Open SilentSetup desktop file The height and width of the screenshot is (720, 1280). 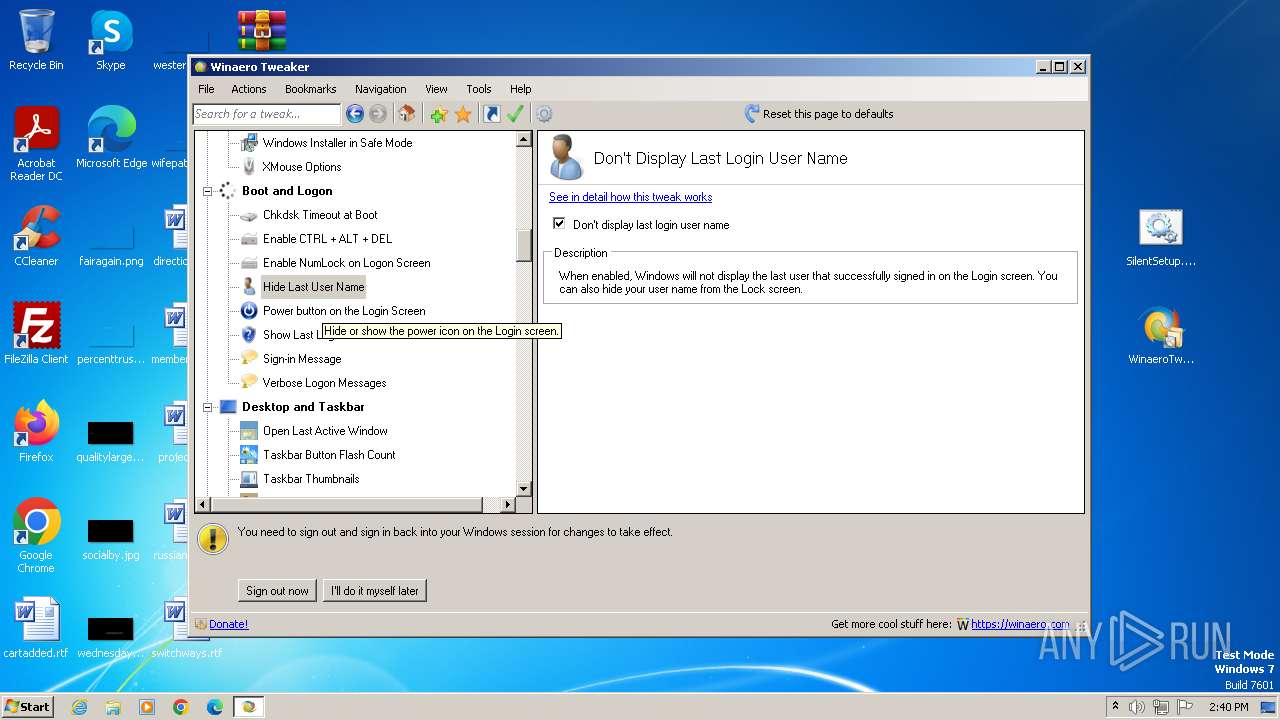tap(1161, 238)
